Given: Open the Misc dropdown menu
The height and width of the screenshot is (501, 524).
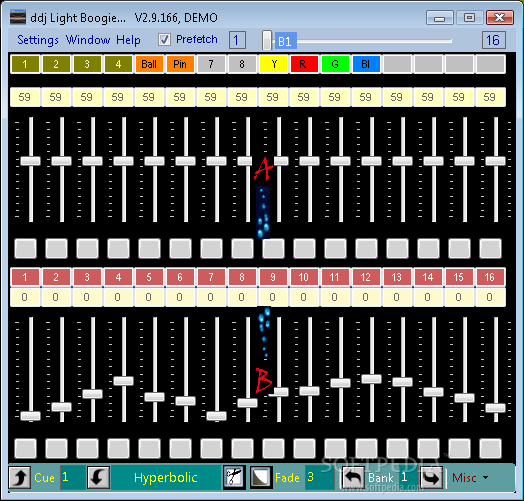Looking at the screenshot, I should [470, 478].
